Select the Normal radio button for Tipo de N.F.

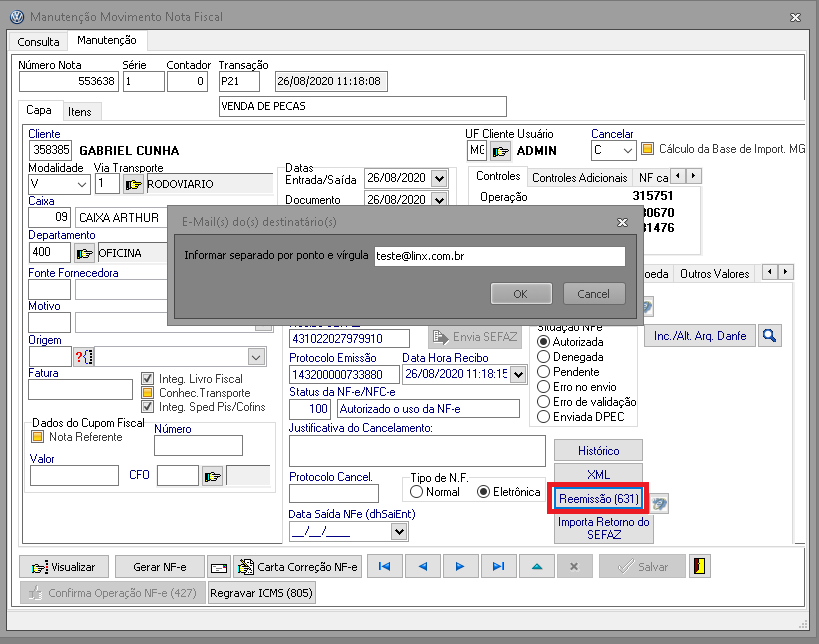(x=416, y=492)
